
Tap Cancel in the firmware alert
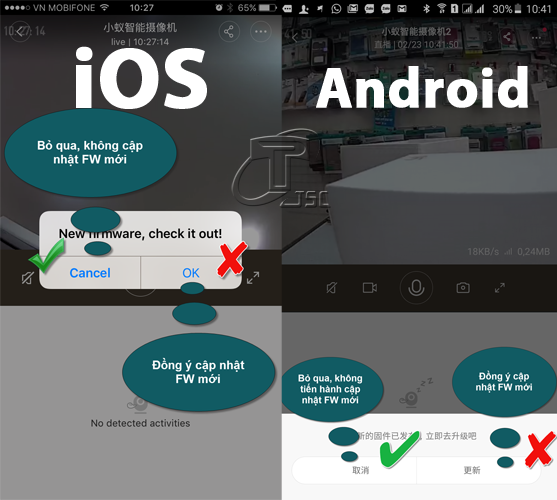coord(90,273)
